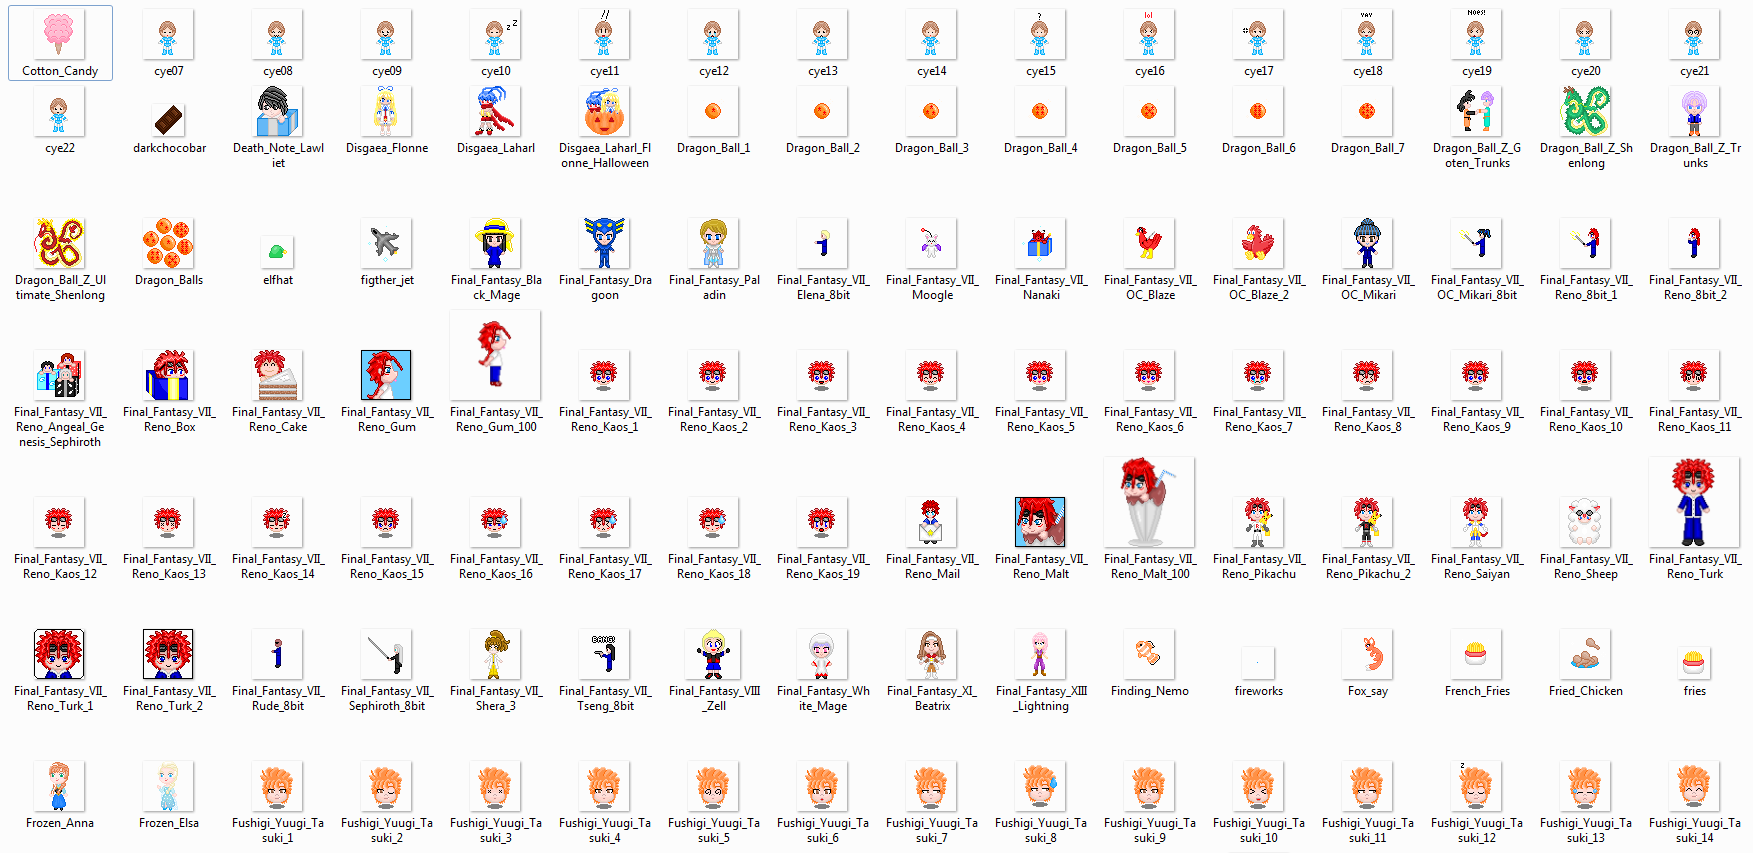
Task: Open the Finding_Nemo clownfish icon
Action: pos(1149,654)
